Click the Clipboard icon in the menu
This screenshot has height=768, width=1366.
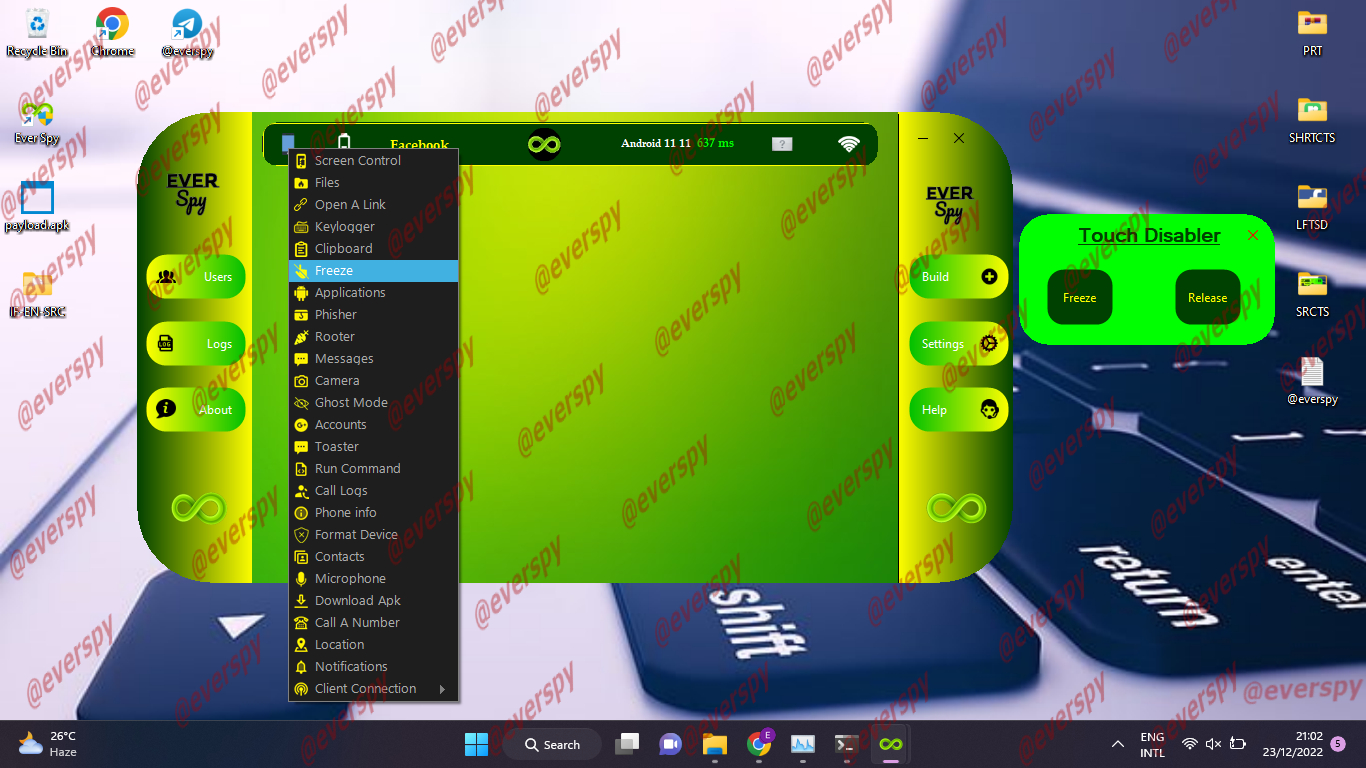[x=301, y=249]
